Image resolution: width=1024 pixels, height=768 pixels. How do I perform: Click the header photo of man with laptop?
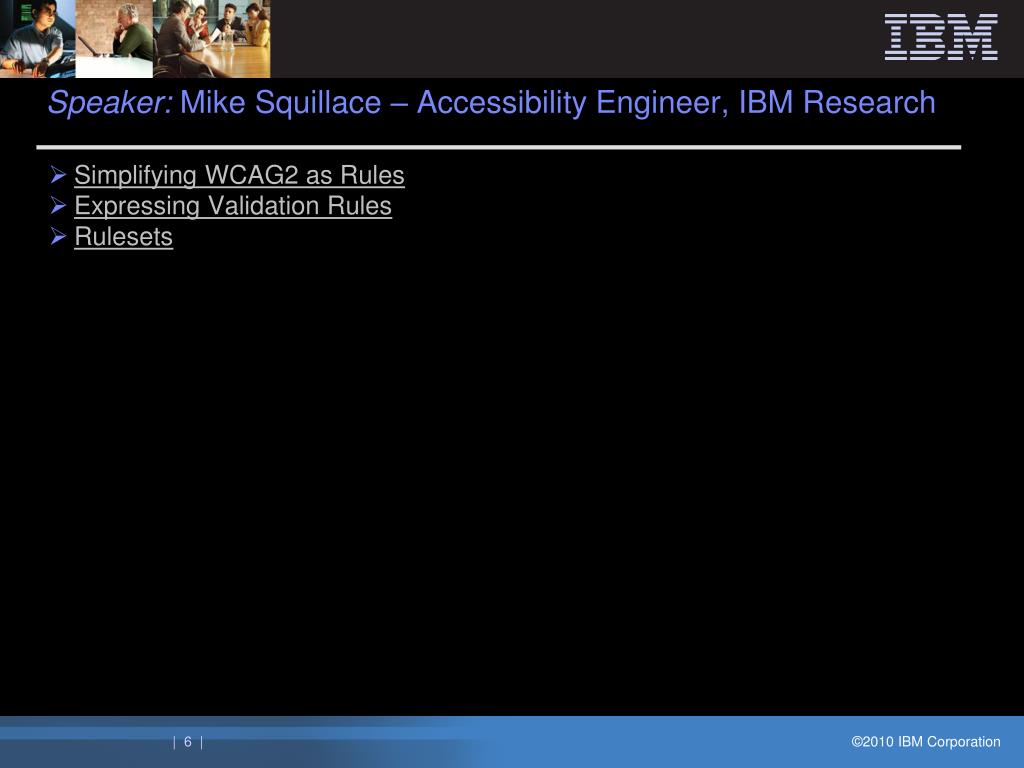pyautogui.click(x=114, y=39)
